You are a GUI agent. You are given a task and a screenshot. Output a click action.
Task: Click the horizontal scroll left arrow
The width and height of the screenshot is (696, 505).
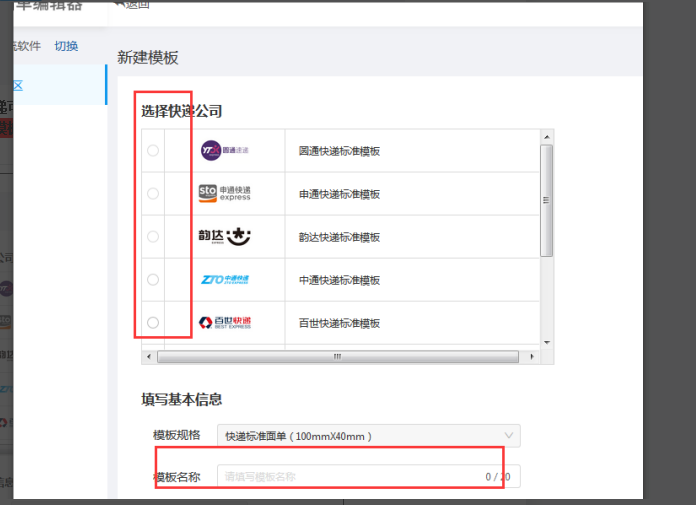(x=149, y=357)
